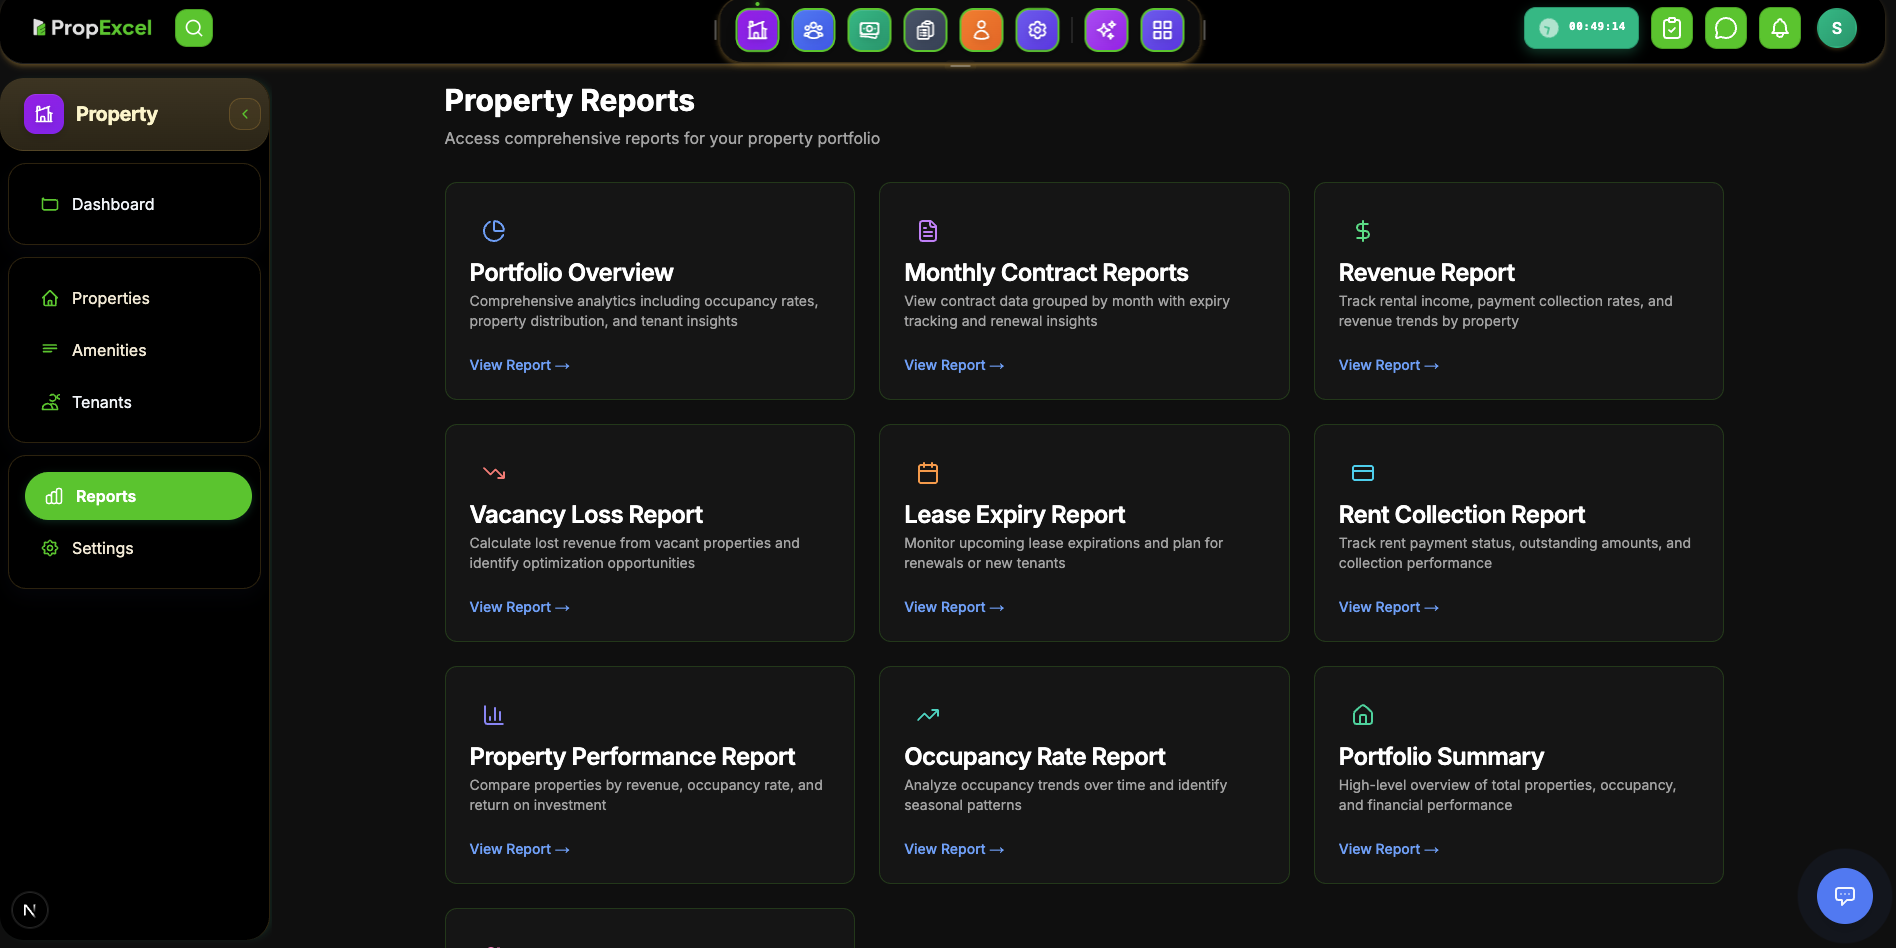
Task: Click the 00:49:14 session timer
Action: coord(1580,28)
